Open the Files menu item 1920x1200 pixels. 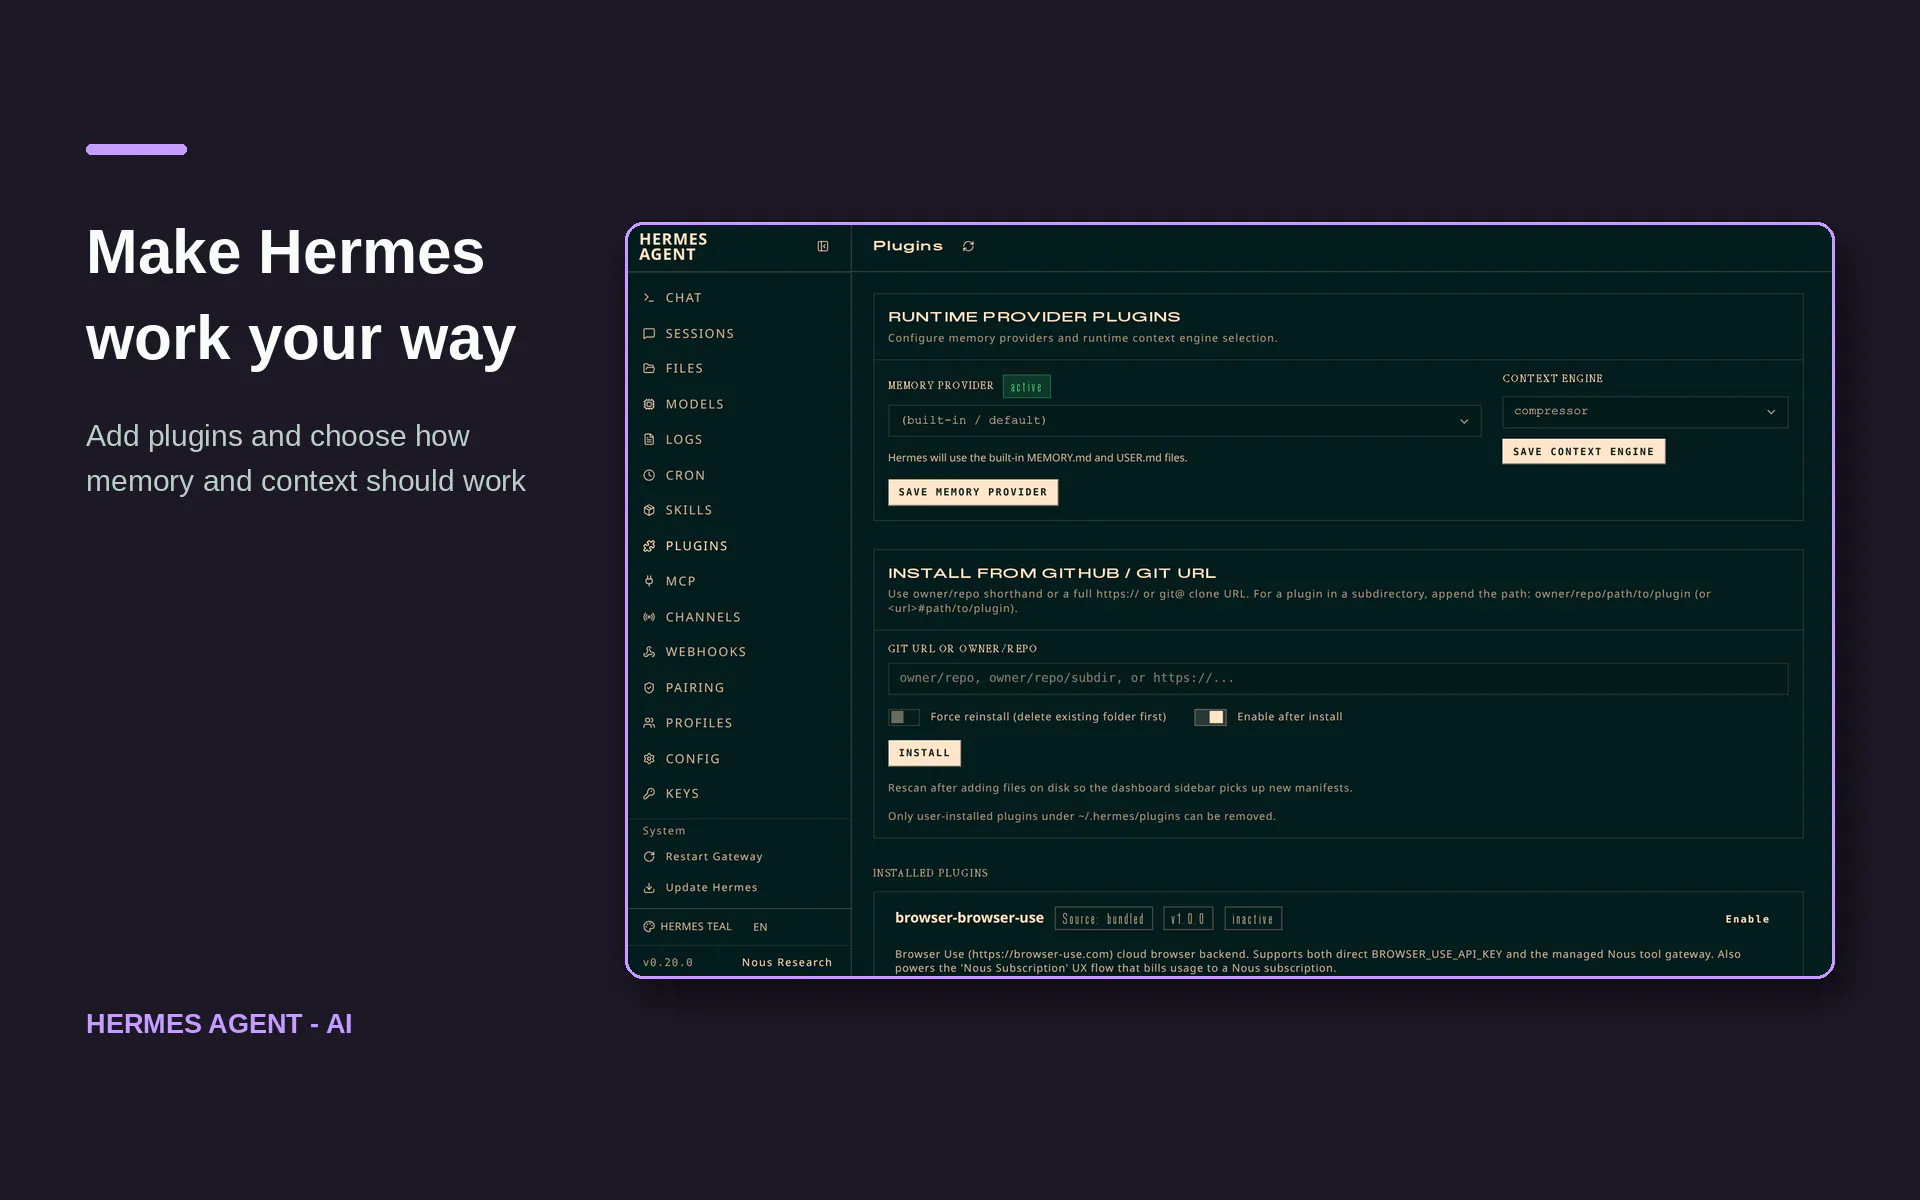[685, 369]
